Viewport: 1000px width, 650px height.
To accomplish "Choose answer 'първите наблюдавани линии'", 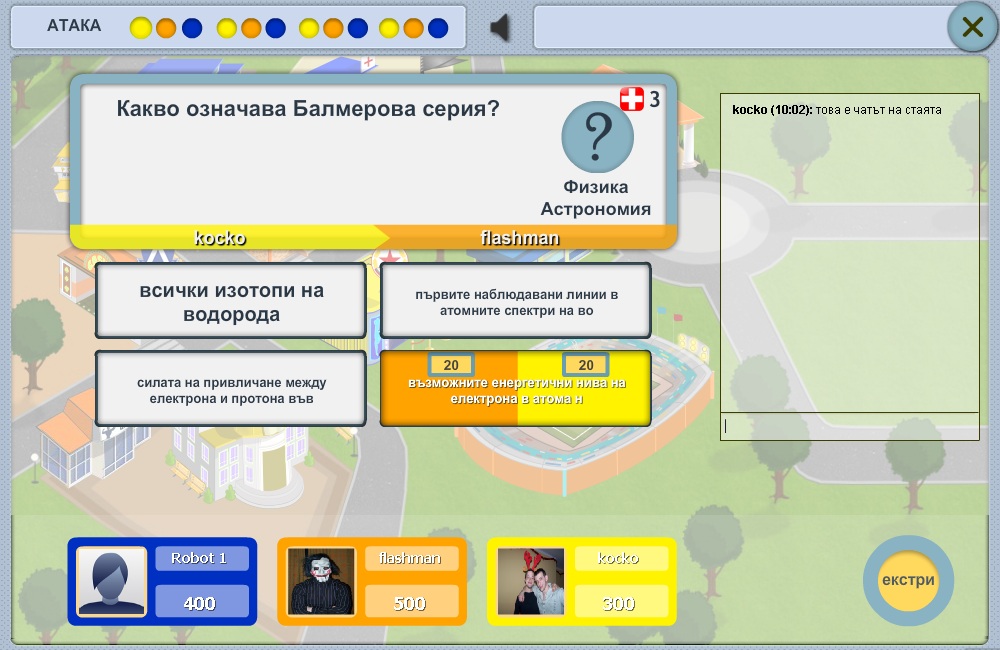I will click(x=515, y=301).
